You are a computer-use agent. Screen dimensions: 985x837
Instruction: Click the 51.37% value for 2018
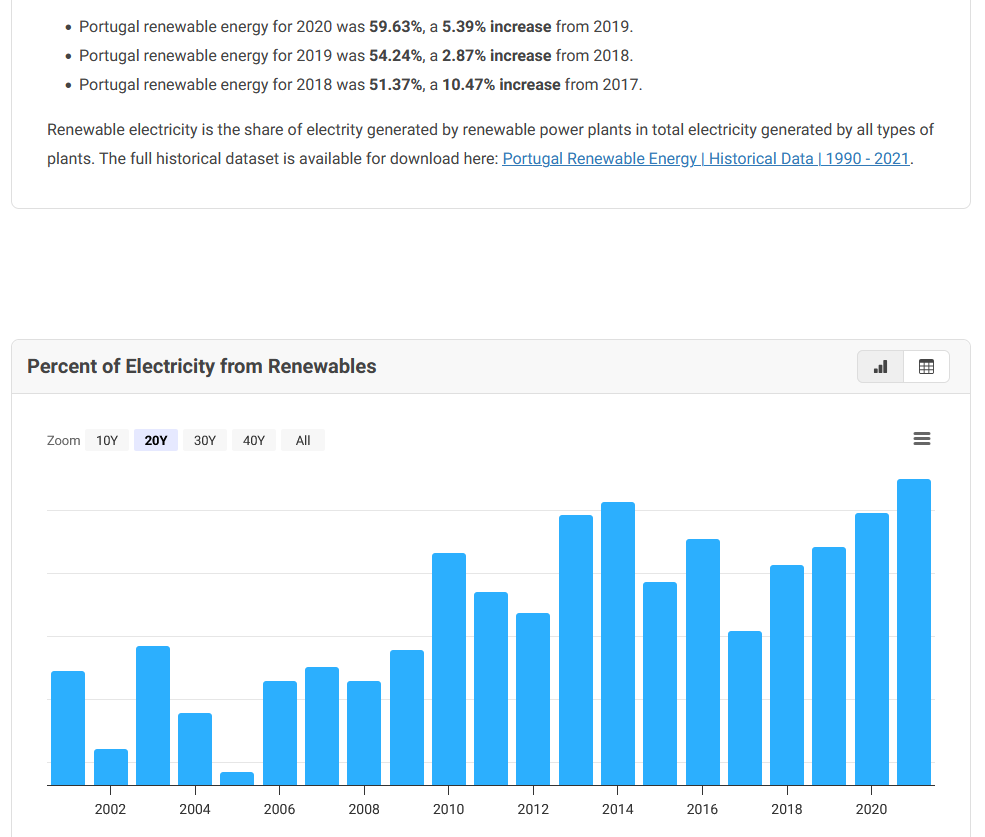click(395, 84)
